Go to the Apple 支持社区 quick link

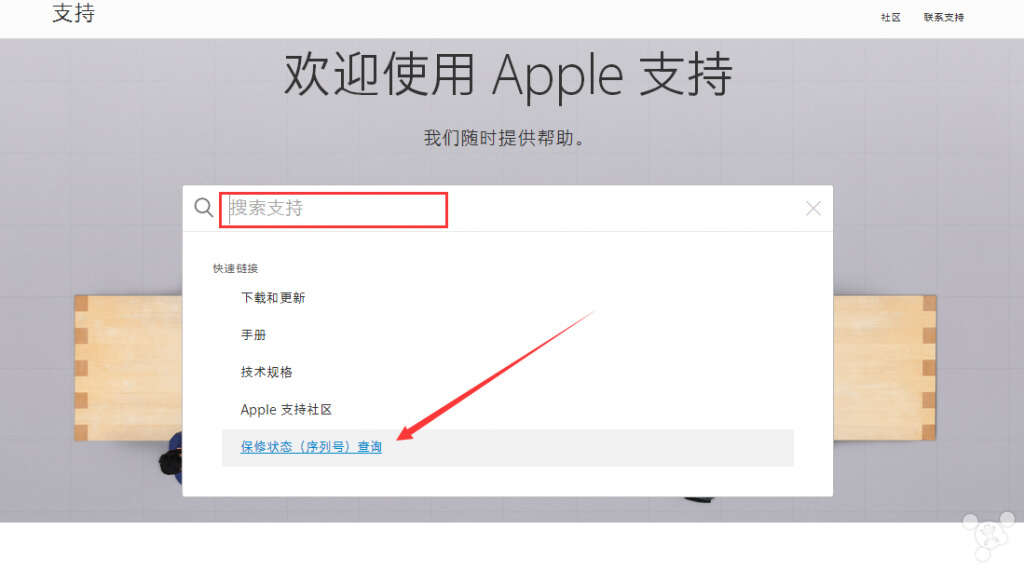click(286, 410)
